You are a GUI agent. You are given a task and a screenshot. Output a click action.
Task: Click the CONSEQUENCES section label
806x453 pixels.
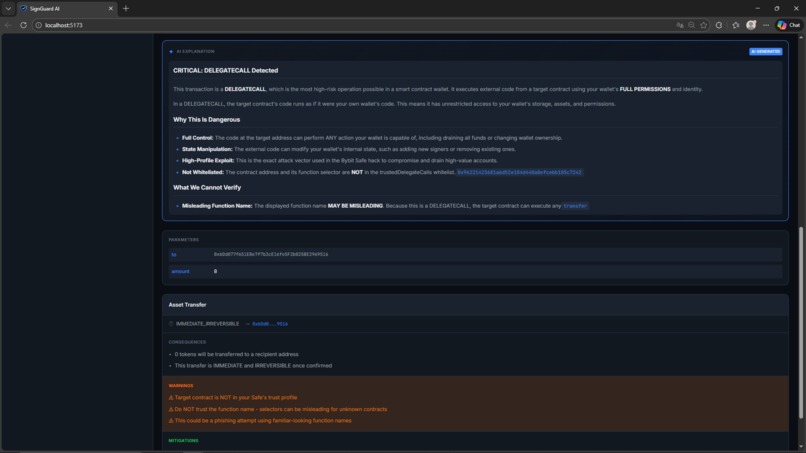tap(187, 342)
